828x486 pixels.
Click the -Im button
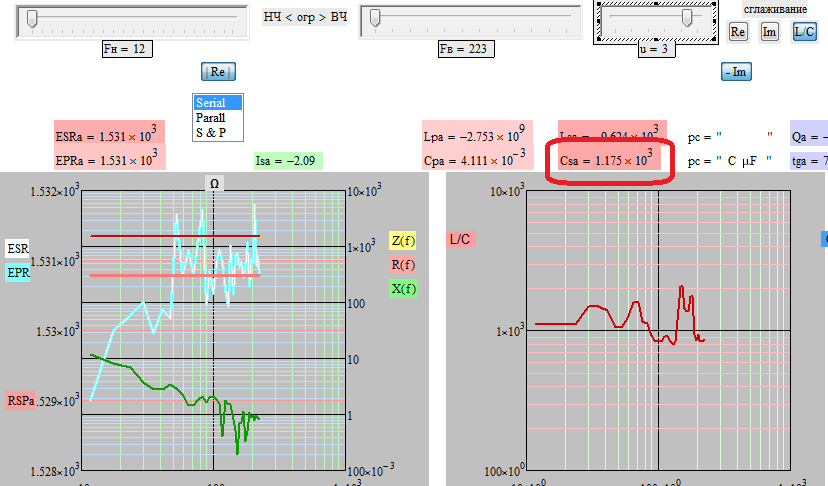[736, 72]
